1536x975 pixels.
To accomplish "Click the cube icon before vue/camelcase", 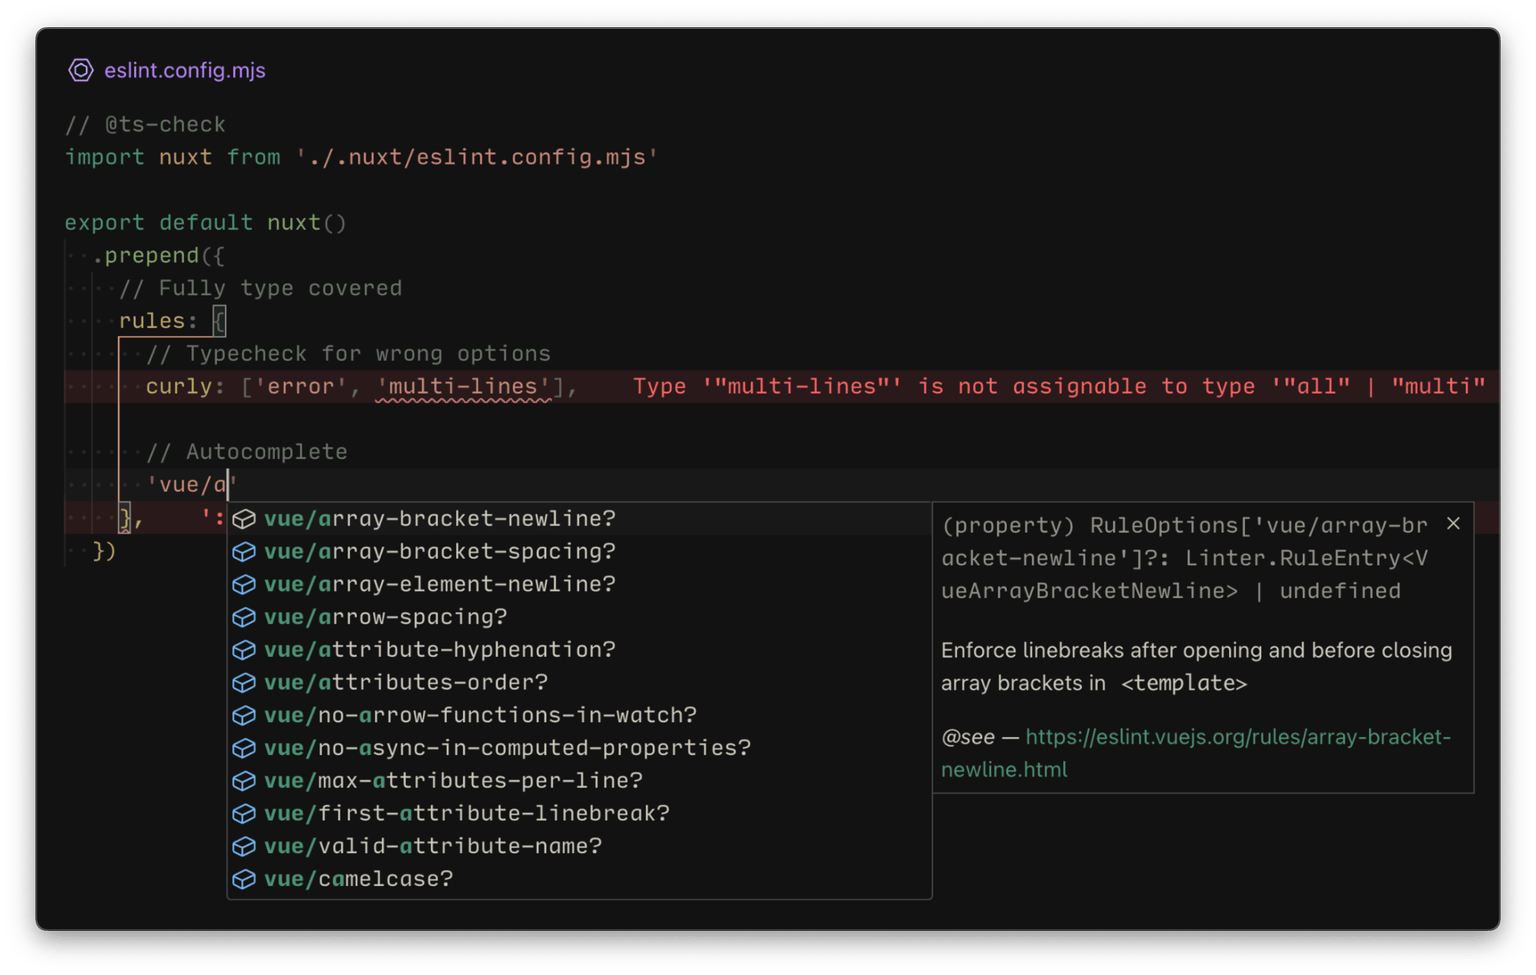I will tap(245, 879).
